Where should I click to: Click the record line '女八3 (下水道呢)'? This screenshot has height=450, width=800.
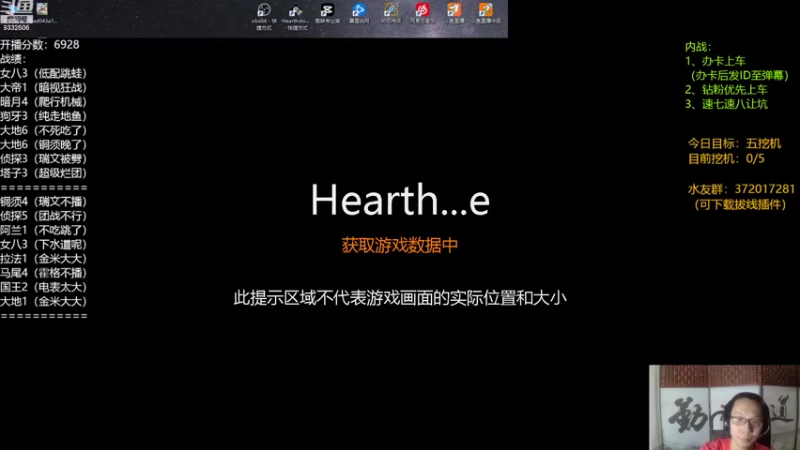pos(43,245)
